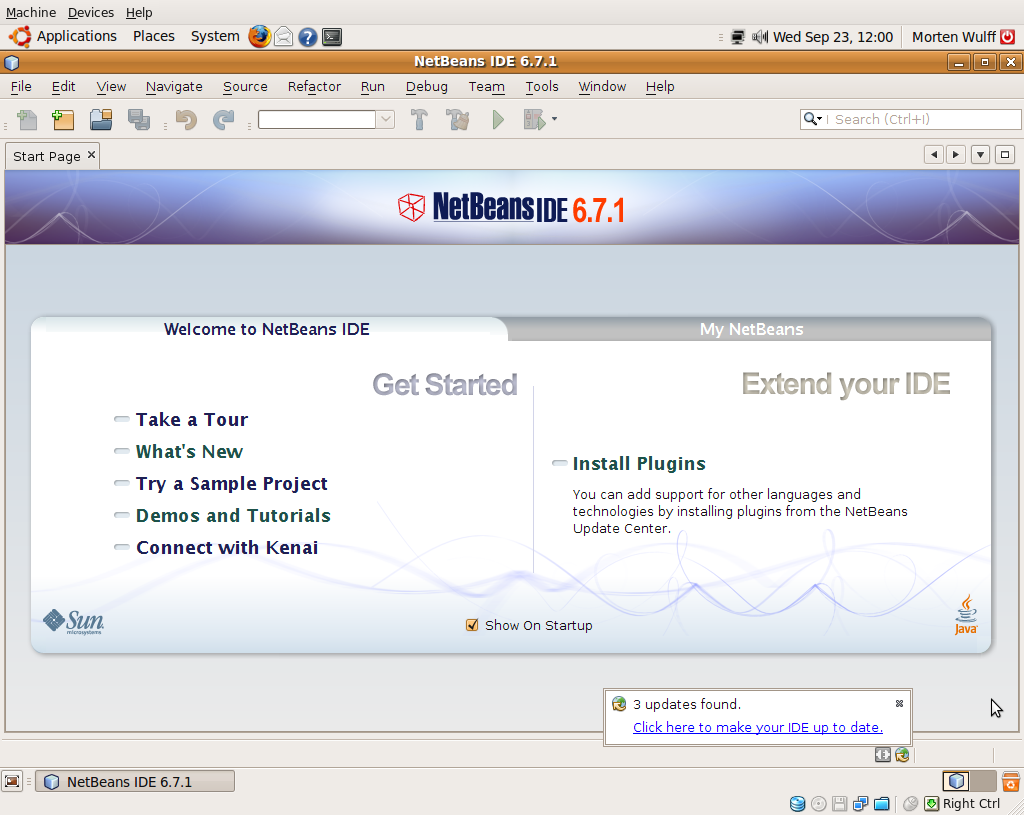Open the File menu

point(21,86)
